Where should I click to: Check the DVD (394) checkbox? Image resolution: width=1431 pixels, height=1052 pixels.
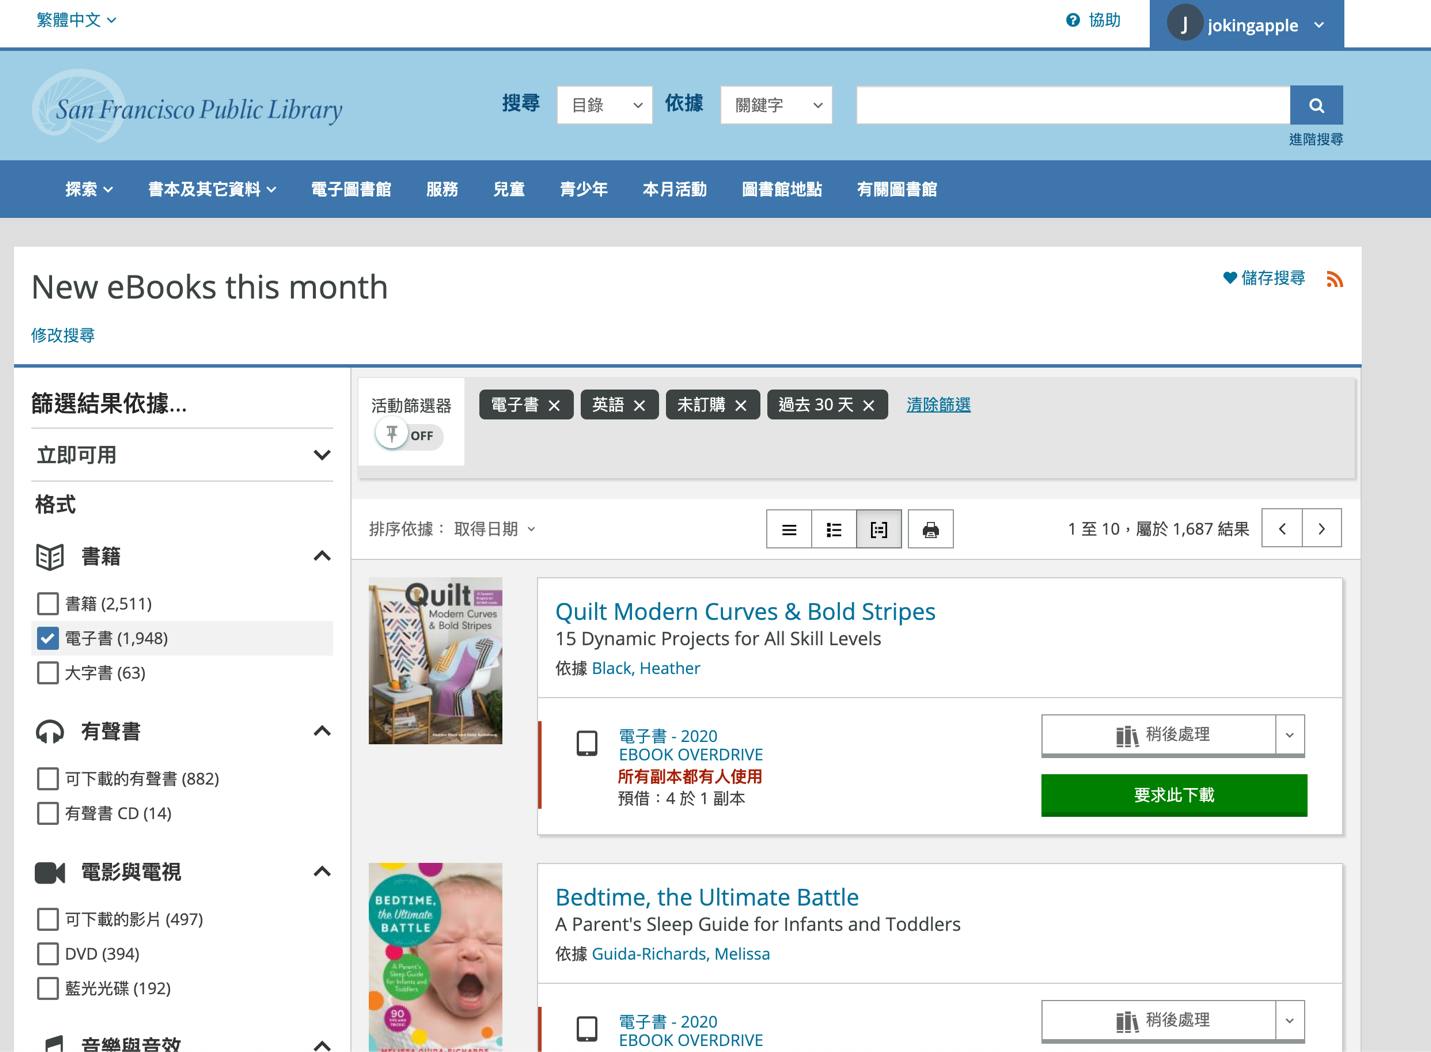pyautogui.click(x=47, y=954)
